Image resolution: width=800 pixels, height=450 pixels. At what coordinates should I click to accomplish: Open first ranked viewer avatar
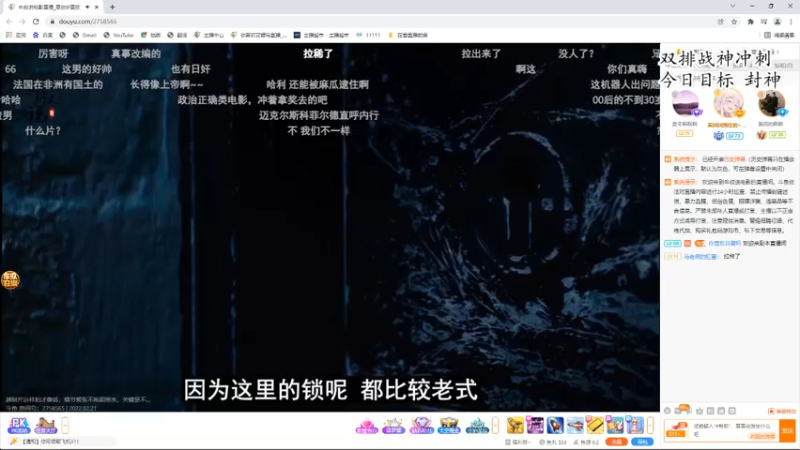pos(685,104)
